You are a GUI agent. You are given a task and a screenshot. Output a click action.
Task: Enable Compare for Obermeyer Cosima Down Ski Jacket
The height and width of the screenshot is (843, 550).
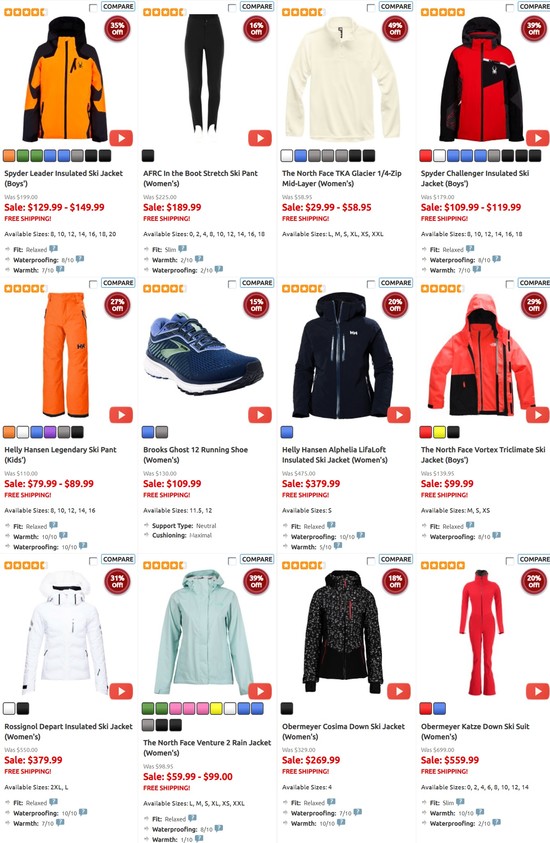[370, 561]
